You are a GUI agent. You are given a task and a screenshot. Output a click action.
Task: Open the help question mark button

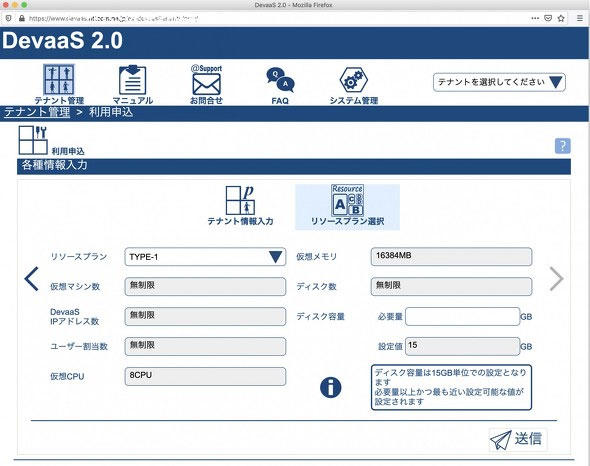coord(563,146)
